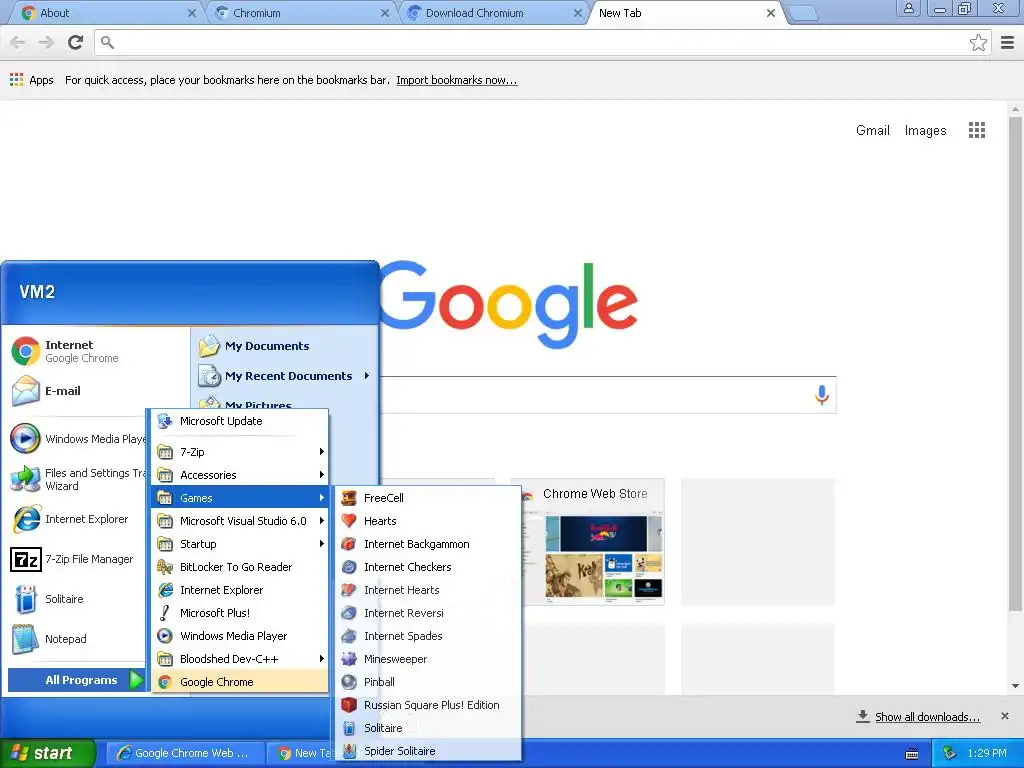Close the downloads bar
Viewport: 1024px width, 768px height.
click(1004, 716)
